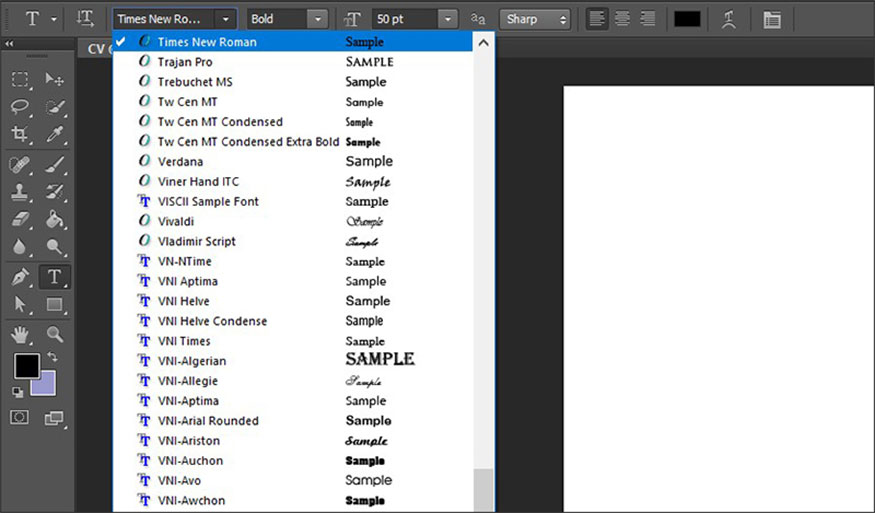This screenshot has width=875, height=513.
Task: Toggle the character and paragraph panels button
Action: [x=771, y=19]
